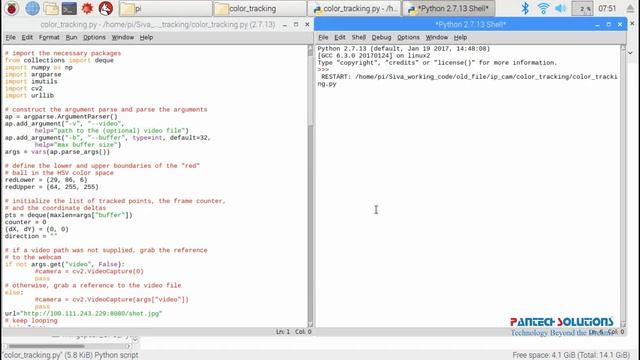640x360 pixels.
Task: Open the Wolfram icon in taskbar
Action: click(106, 8)
